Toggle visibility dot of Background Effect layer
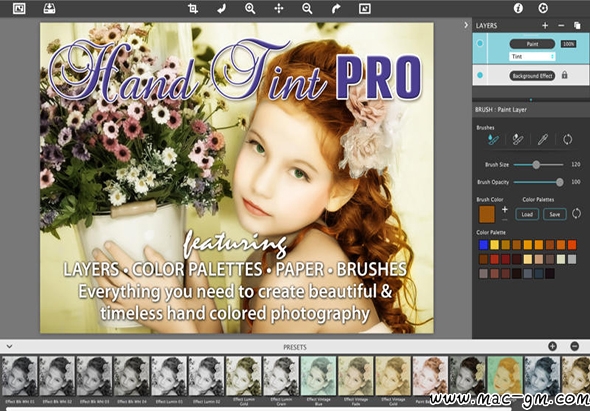This screenshot has height=411, width=590. click(480, 75)
